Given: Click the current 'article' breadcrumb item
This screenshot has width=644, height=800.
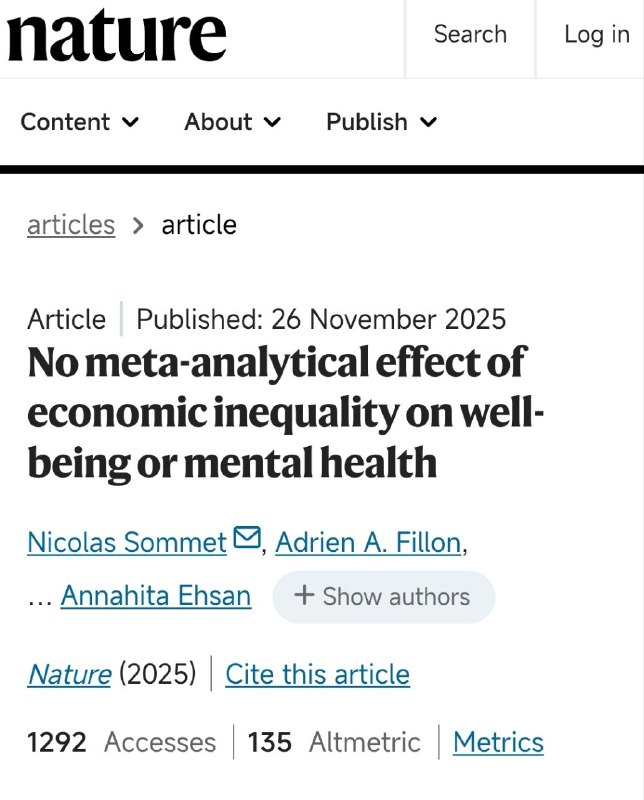Looking at the screenshot, I should click(199, 225).
